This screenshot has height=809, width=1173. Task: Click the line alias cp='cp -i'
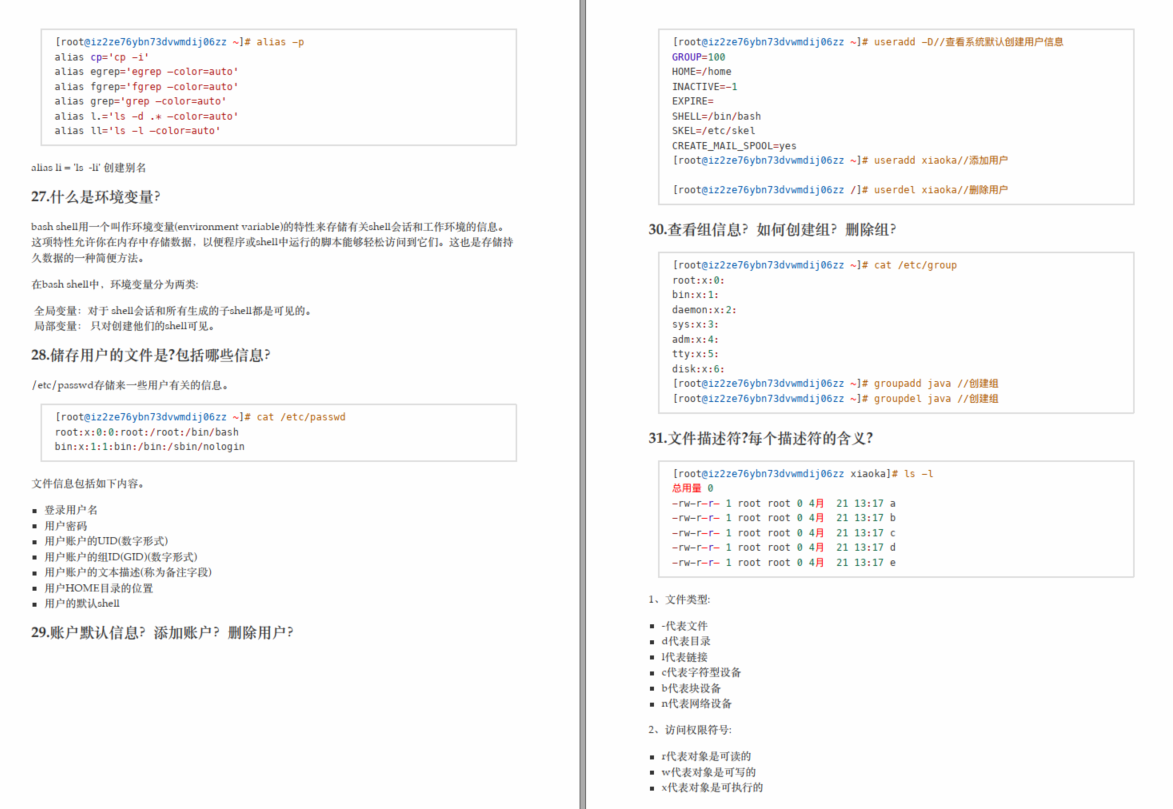[102, 57]
